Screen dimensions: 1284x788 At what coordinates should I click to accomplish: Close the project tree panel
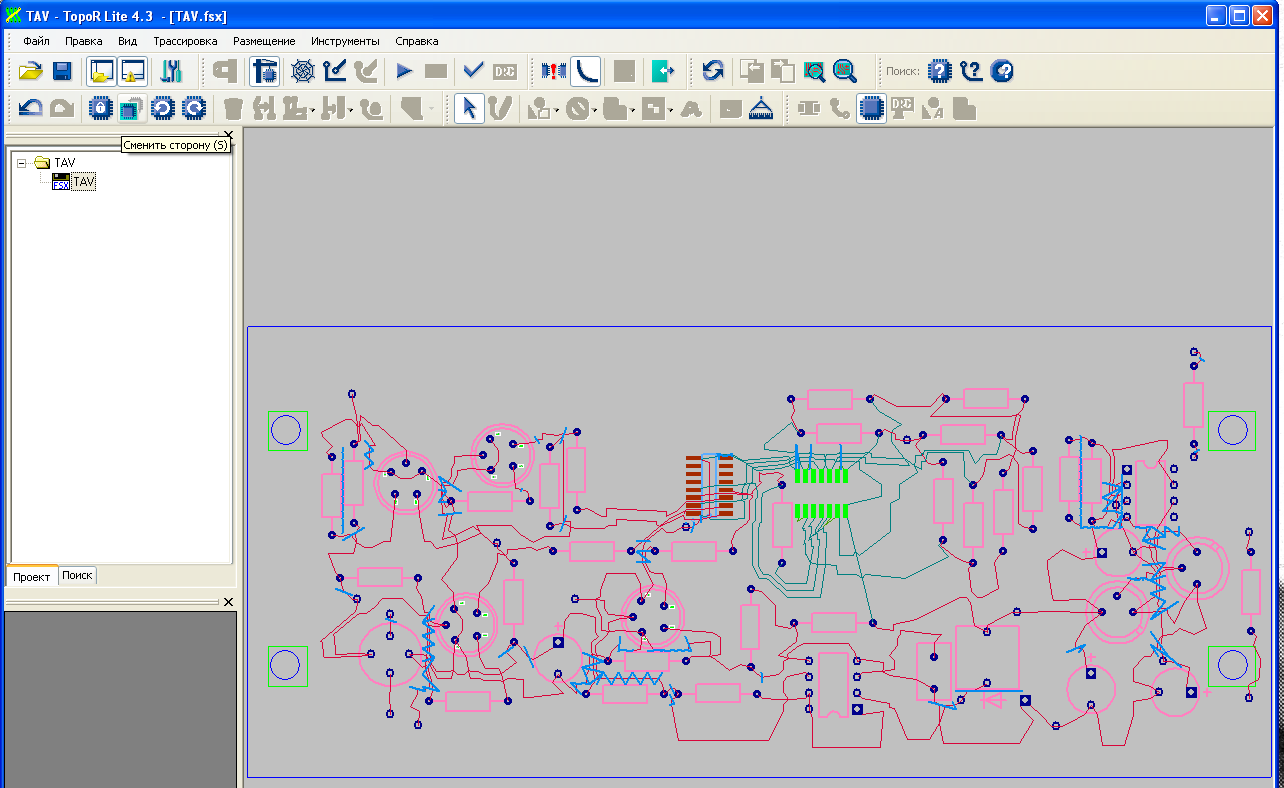tap(227, 135)
